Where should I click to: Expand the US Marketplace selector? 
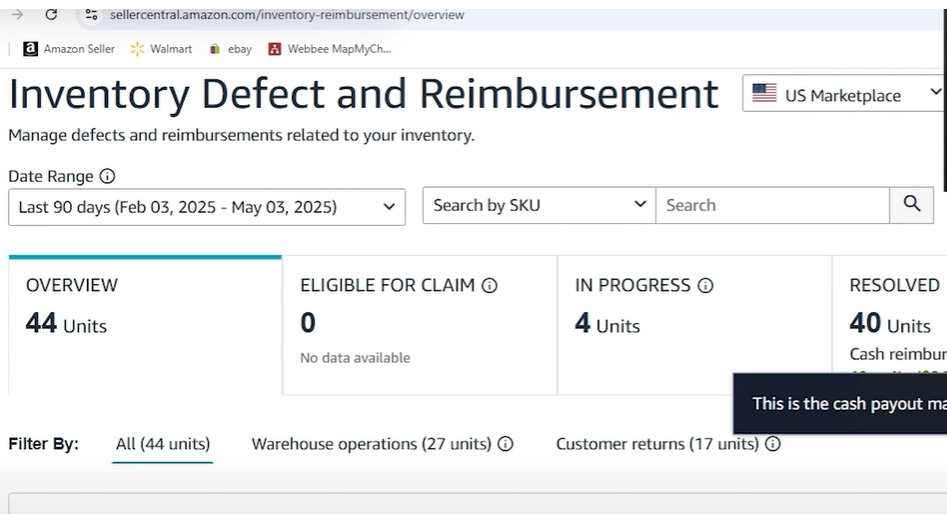pos(845,95)
